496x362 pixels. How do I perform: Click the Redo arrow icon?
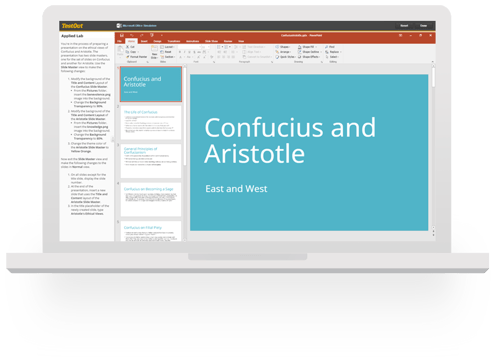click(142, 35)
